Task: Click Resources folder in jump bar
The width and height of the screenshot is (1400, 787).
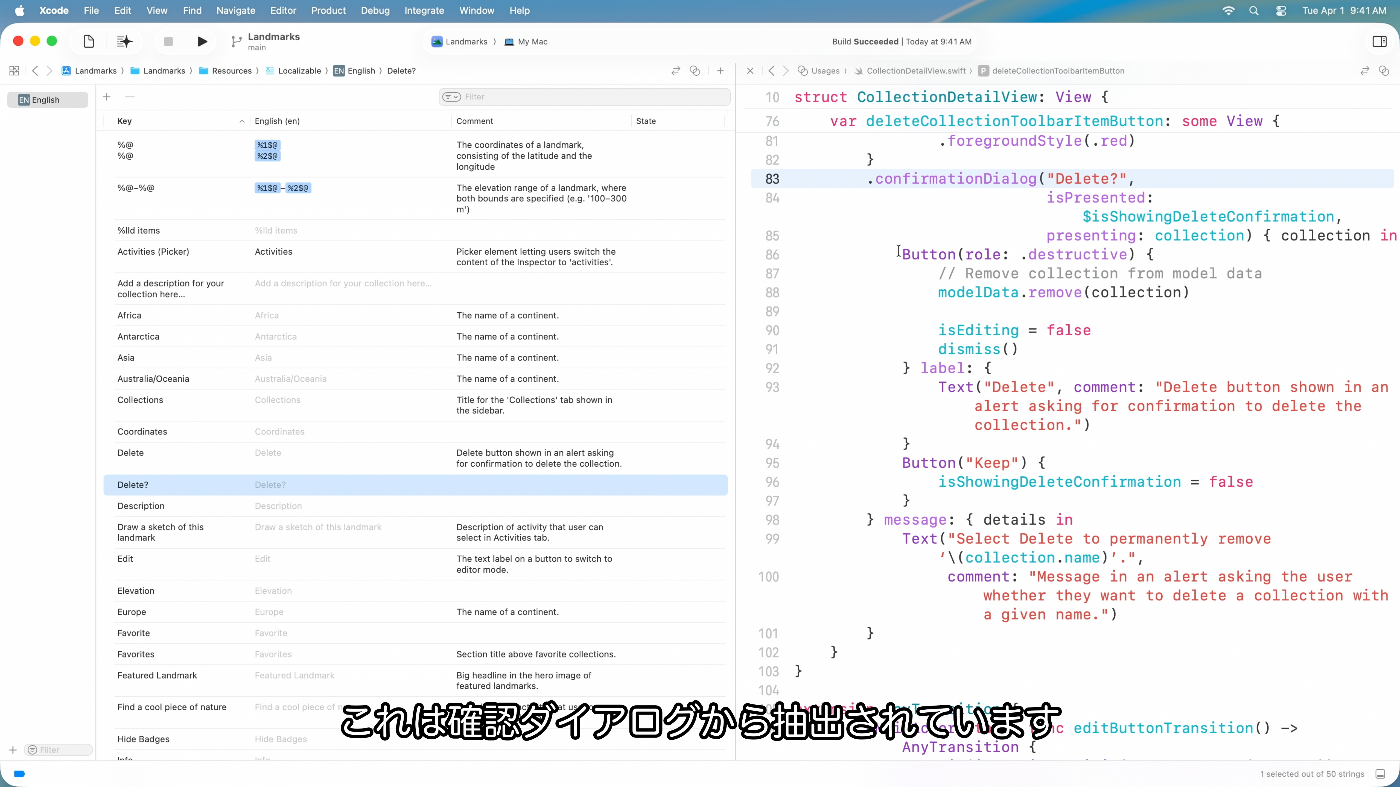Action: (225, 71)
